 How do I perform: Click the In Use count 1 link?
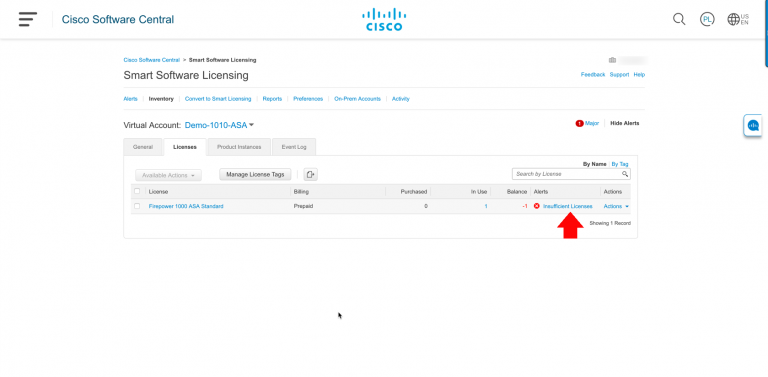coord(486,206)
